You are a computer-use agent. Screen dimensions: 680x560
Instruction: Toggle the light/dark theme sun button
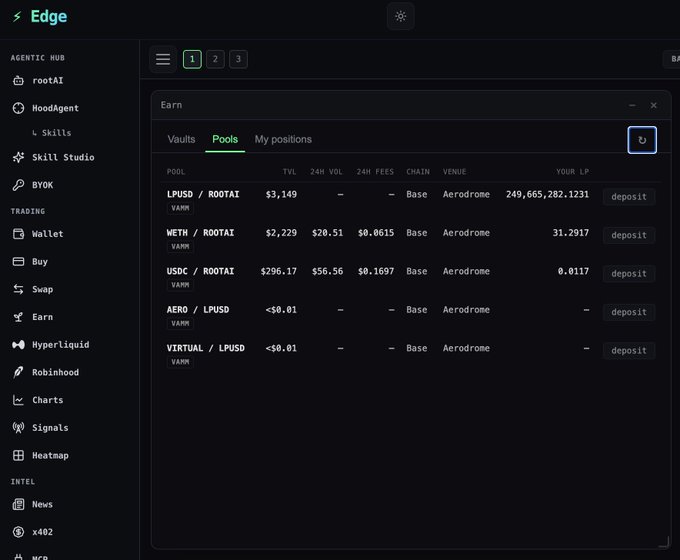[x=400, y=16]
